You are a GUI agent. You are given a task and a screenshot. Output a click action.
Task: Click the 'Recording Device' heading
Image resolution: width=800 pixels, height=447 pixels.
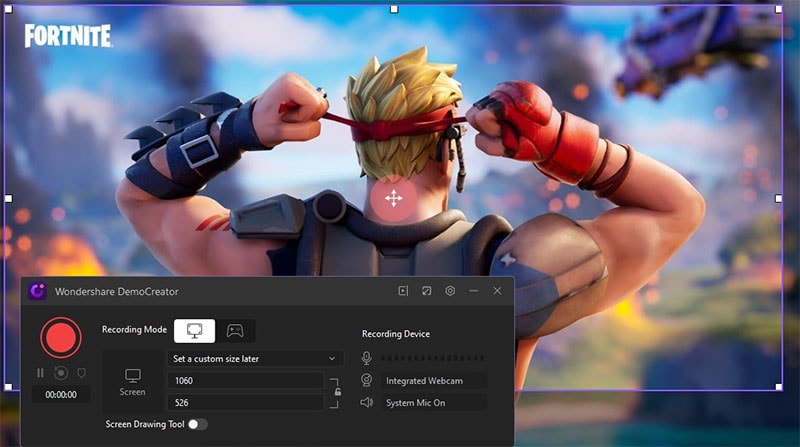pos(396,334)
